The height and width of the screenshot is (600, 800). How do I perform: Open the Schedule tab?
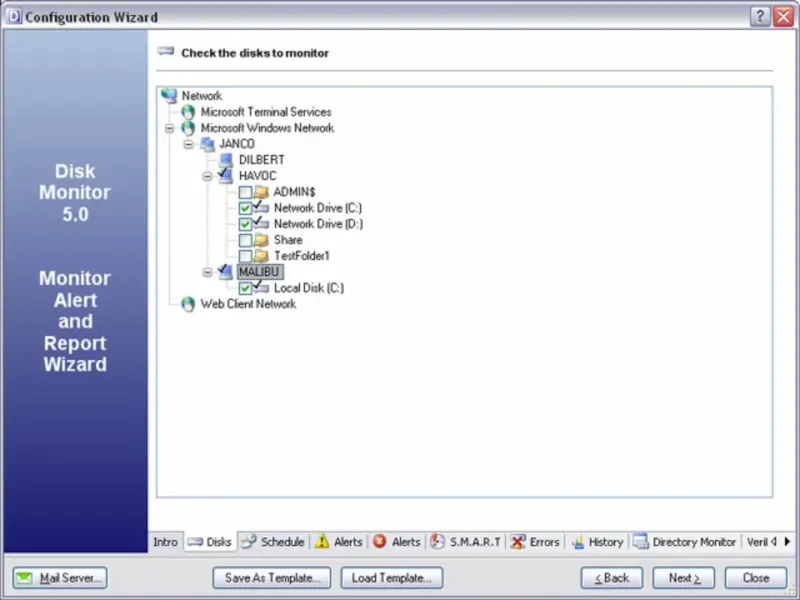(273, 542)
